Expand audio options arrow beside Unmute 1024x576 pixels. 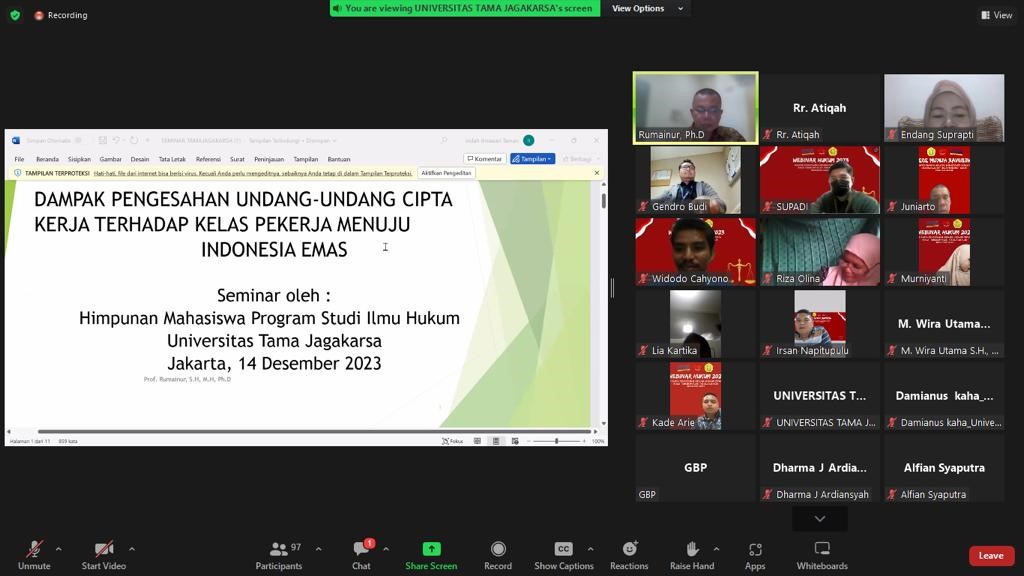58,548
